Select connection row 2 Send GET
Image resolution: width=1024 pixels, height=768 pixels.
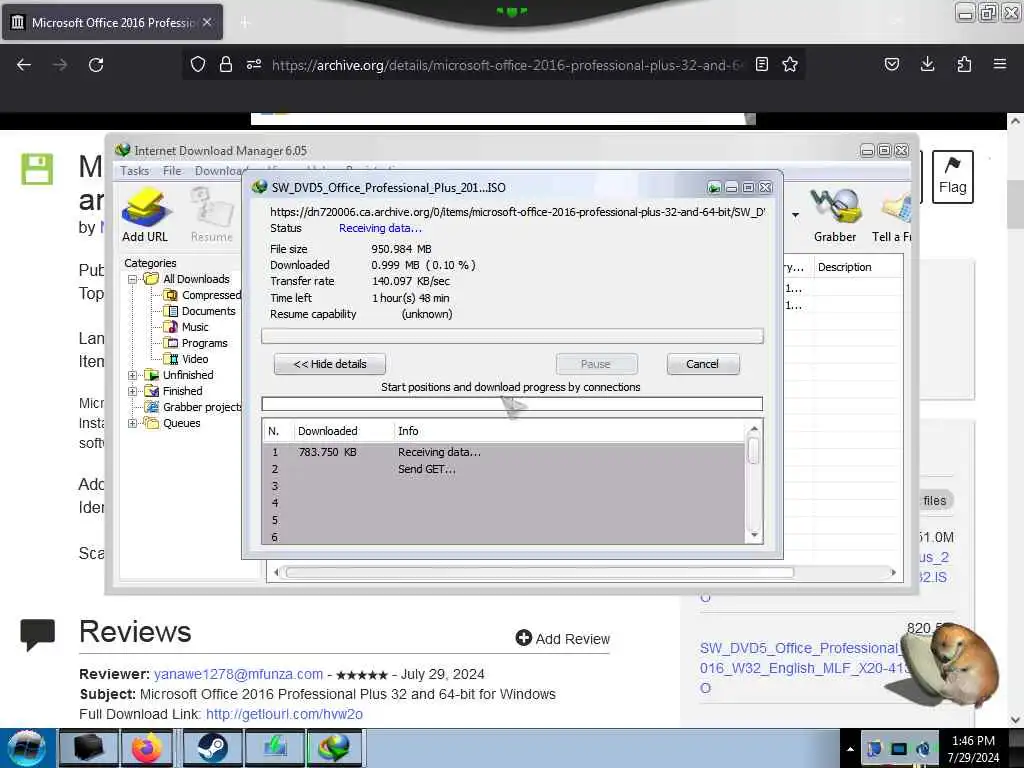click(504, 469)
